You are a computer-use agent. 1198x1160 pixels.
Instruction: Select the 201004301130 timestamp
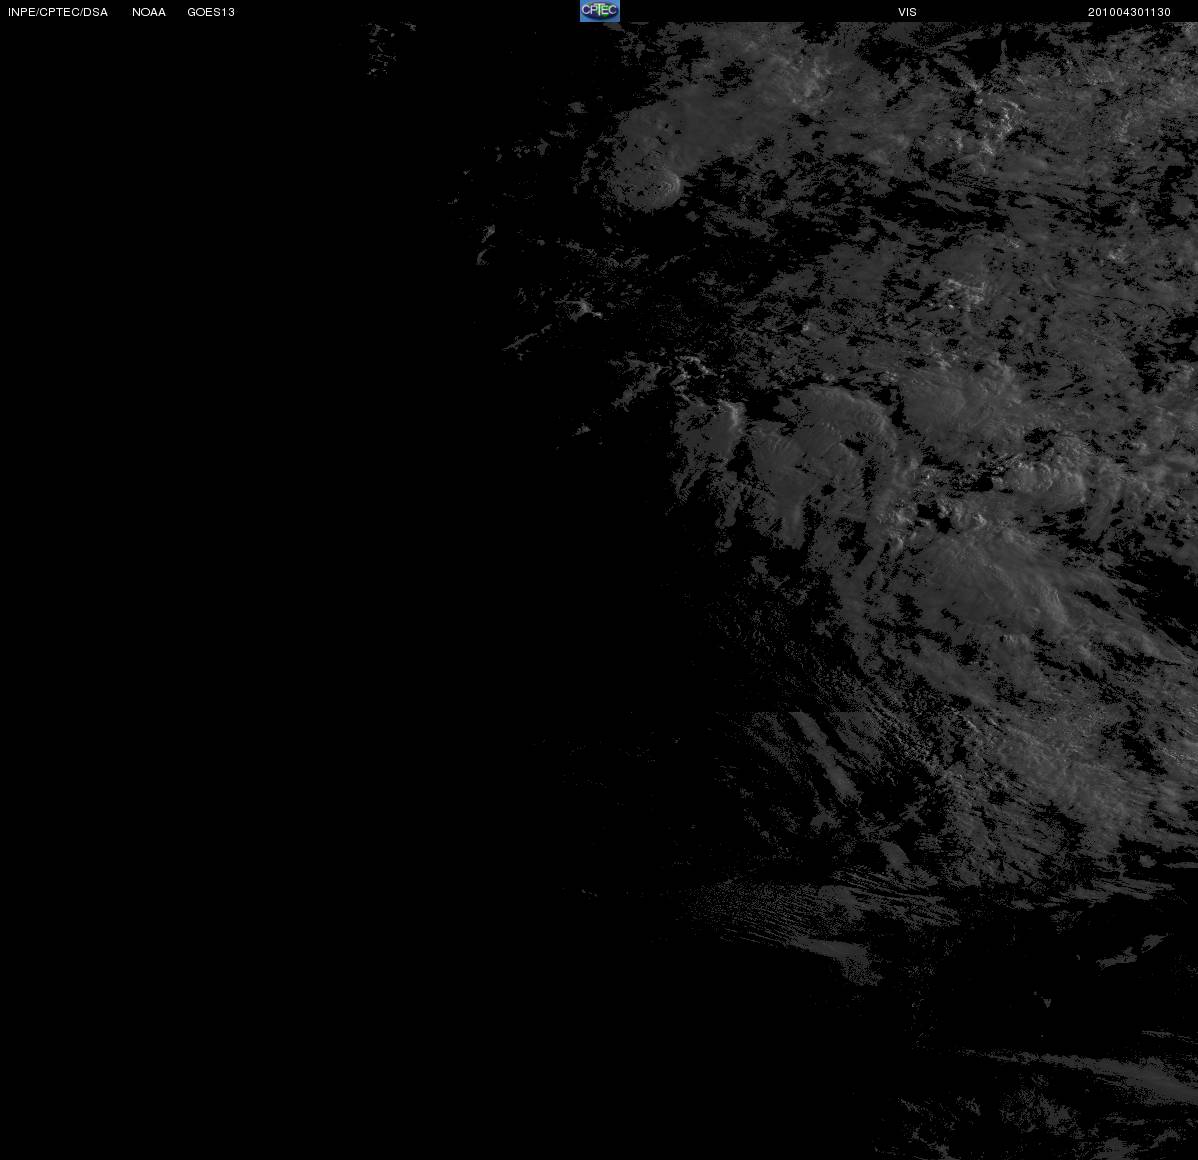pyautogui.click(x=1129, y=12)
